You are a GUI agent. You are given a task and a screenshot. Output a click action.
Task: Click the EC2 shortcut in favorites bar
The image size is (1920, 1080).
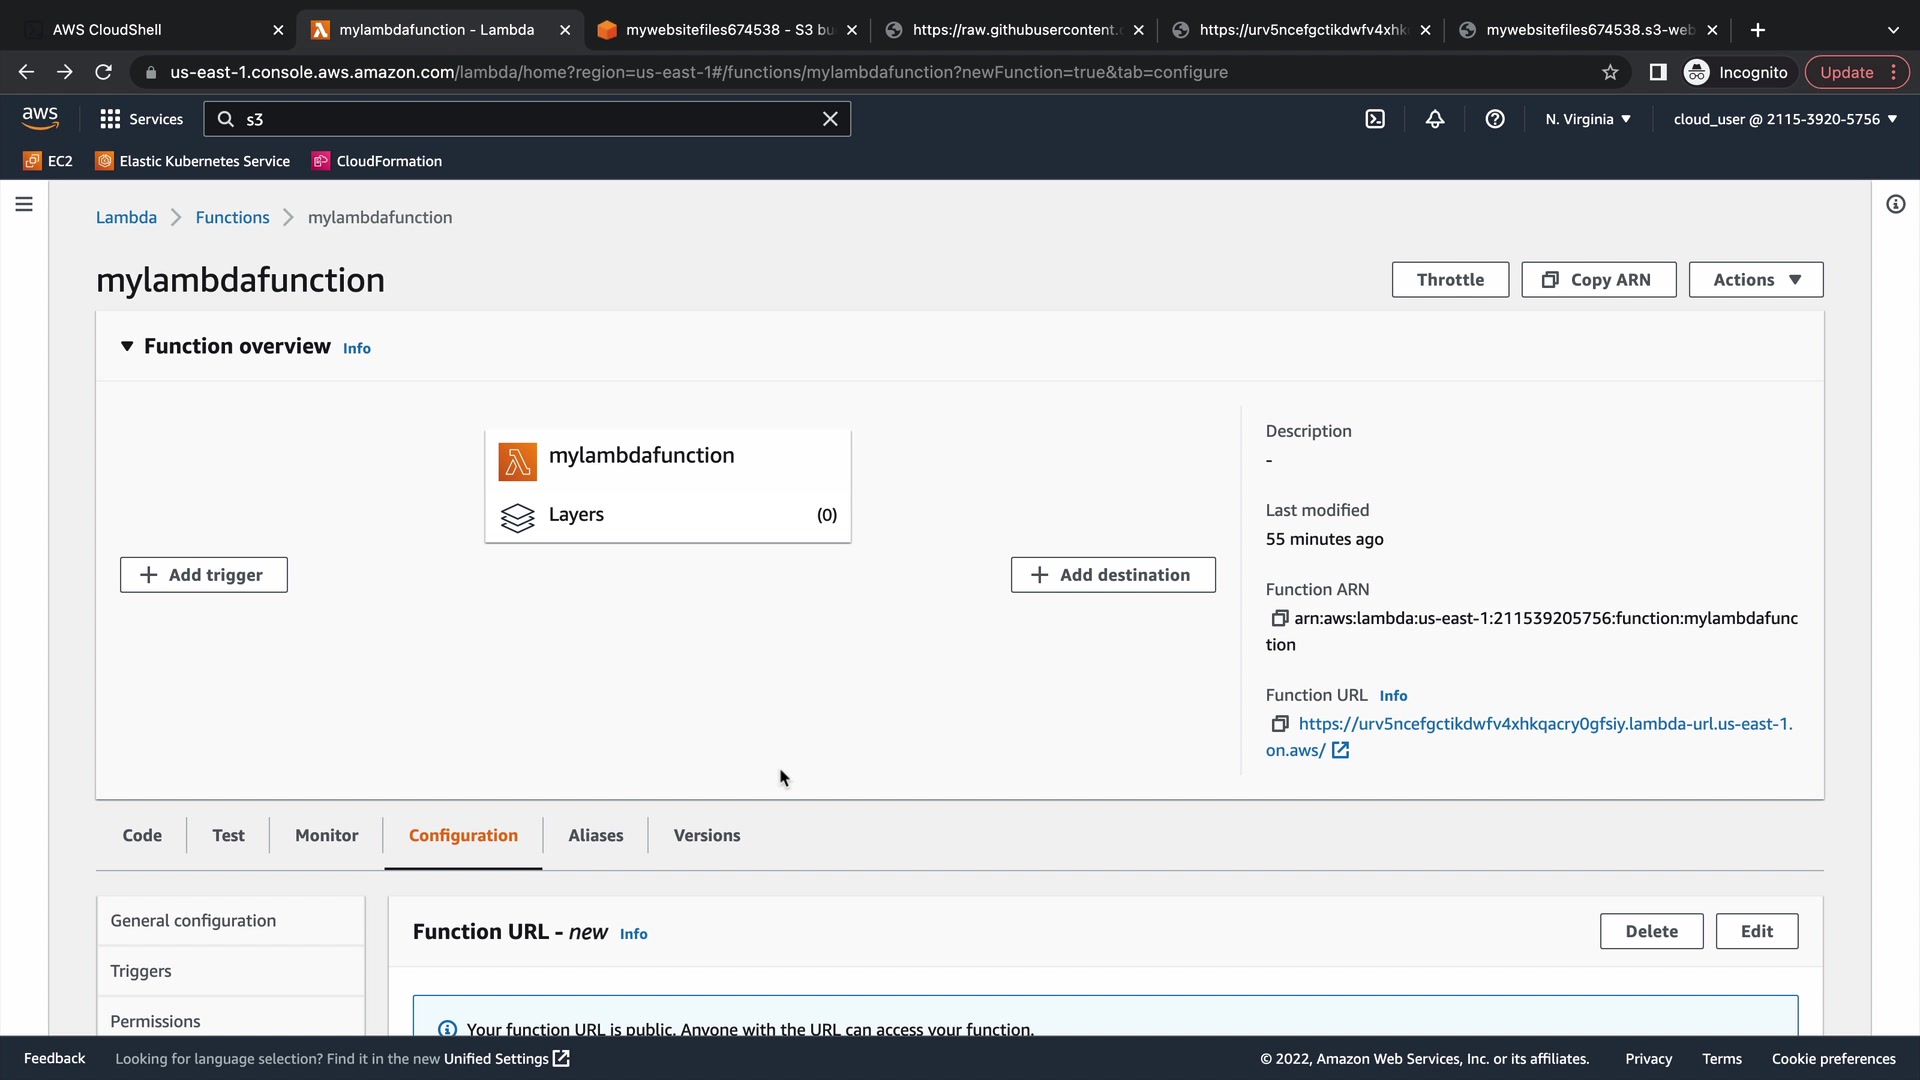(48, 161)
